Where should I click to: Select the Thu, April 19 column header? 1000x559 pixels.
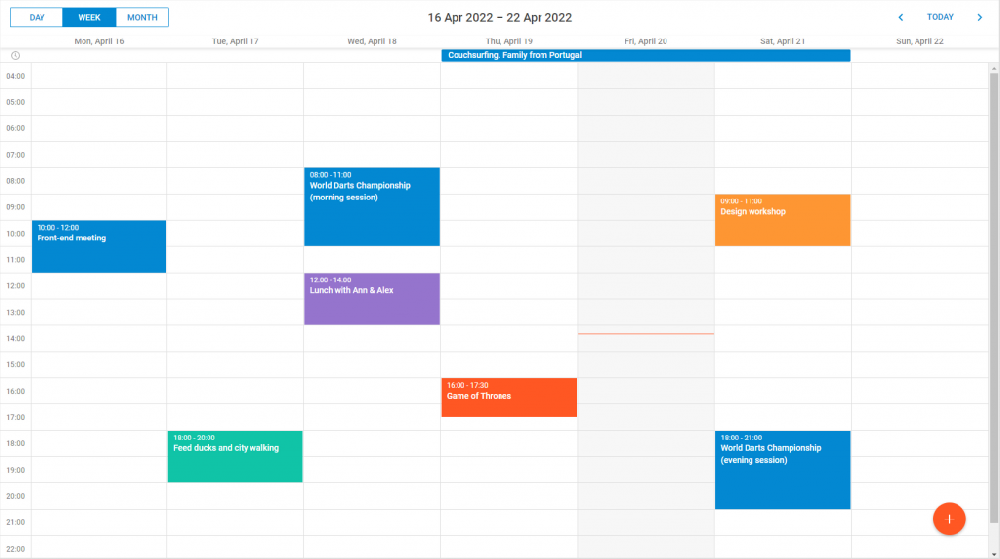[509, 41]
